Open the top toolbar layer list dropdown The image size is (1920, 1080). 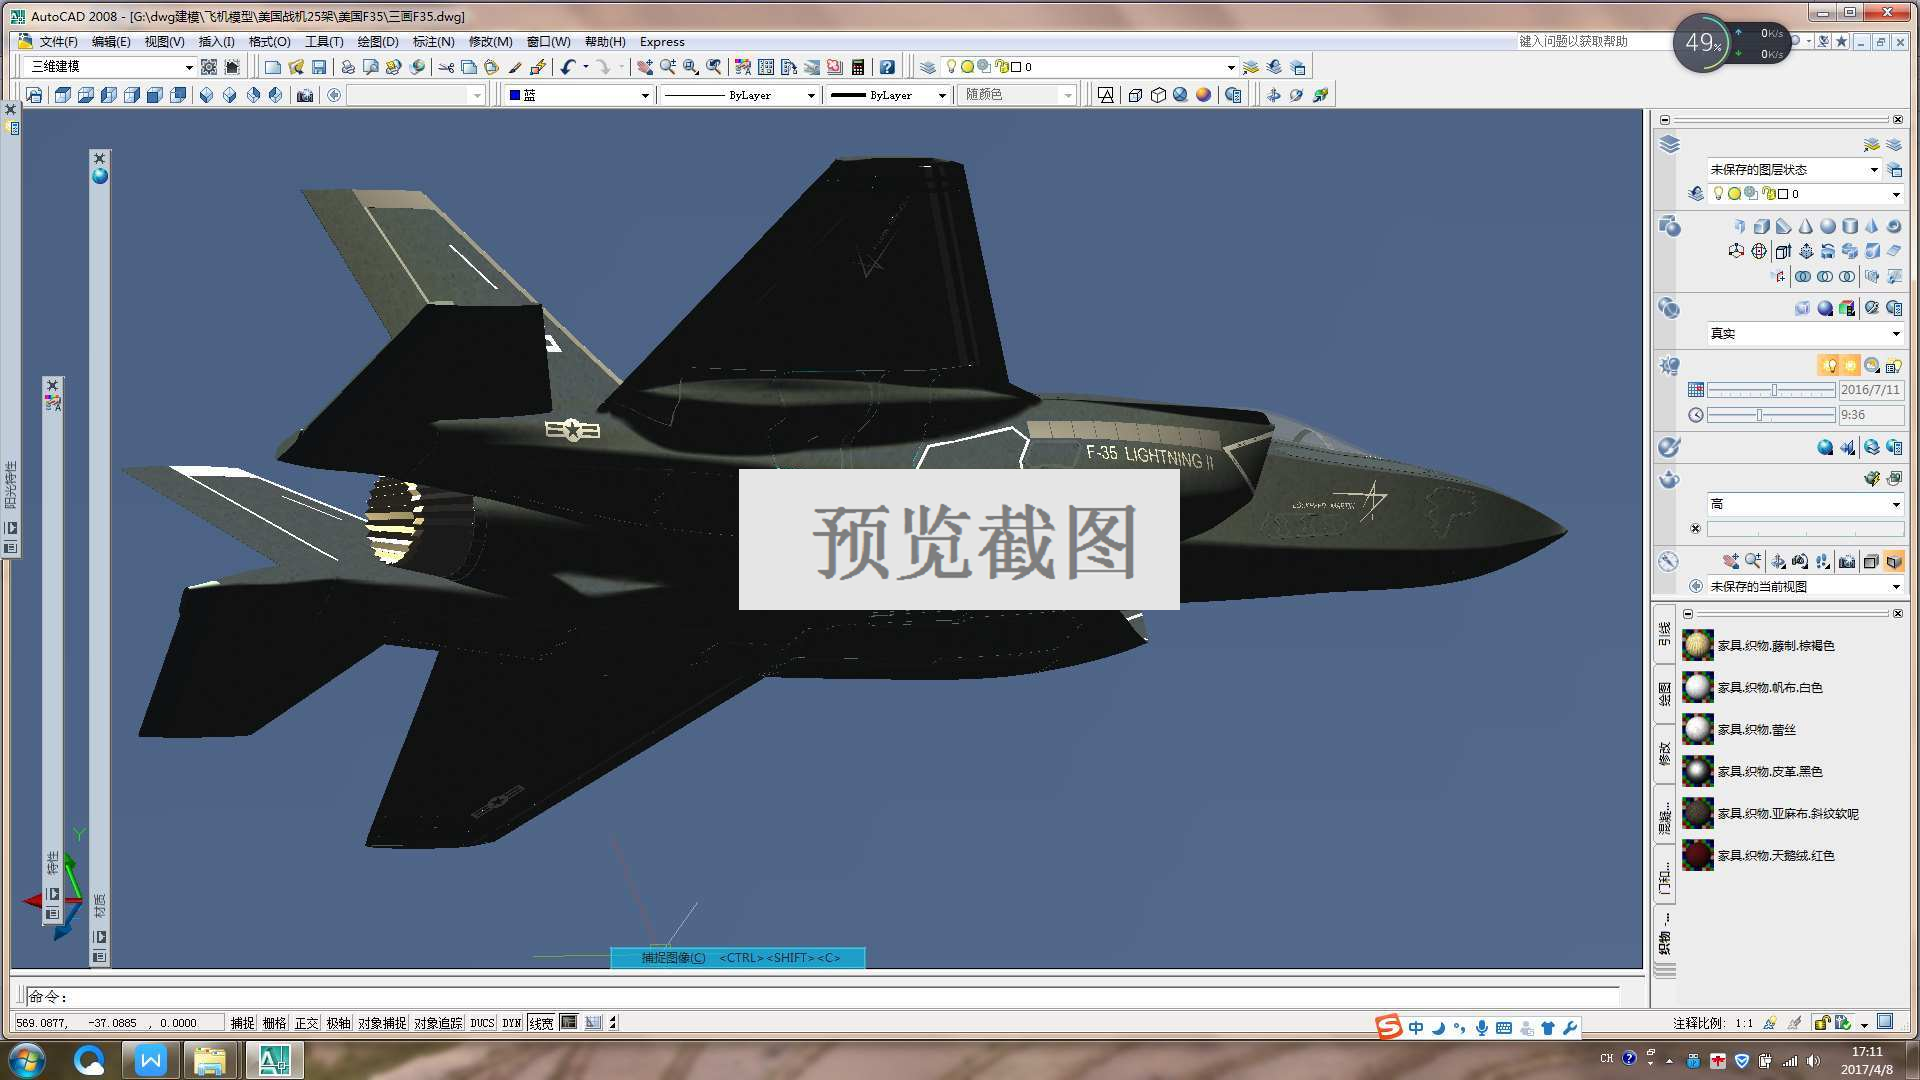pos(1090,67)
